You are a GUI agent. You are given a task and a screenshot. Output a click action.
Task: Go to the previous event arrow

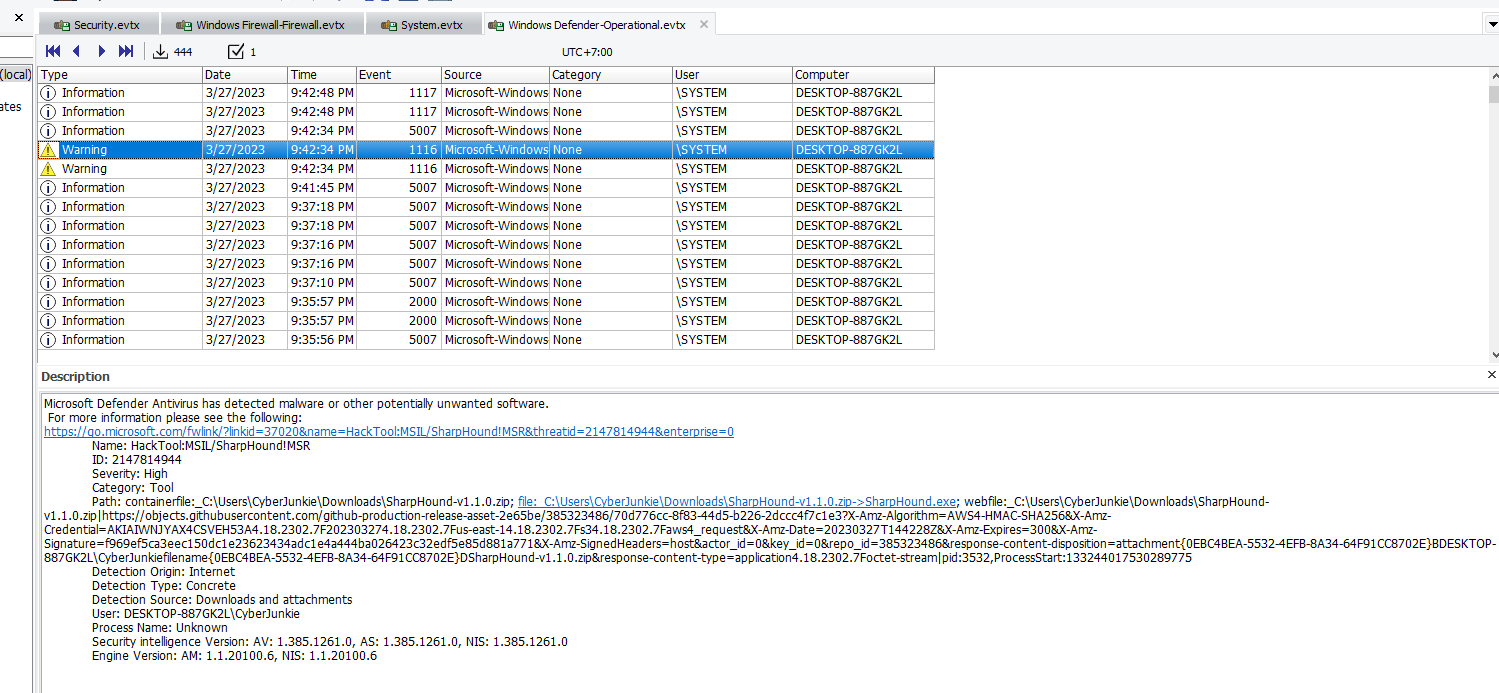[x=77, y=51]
